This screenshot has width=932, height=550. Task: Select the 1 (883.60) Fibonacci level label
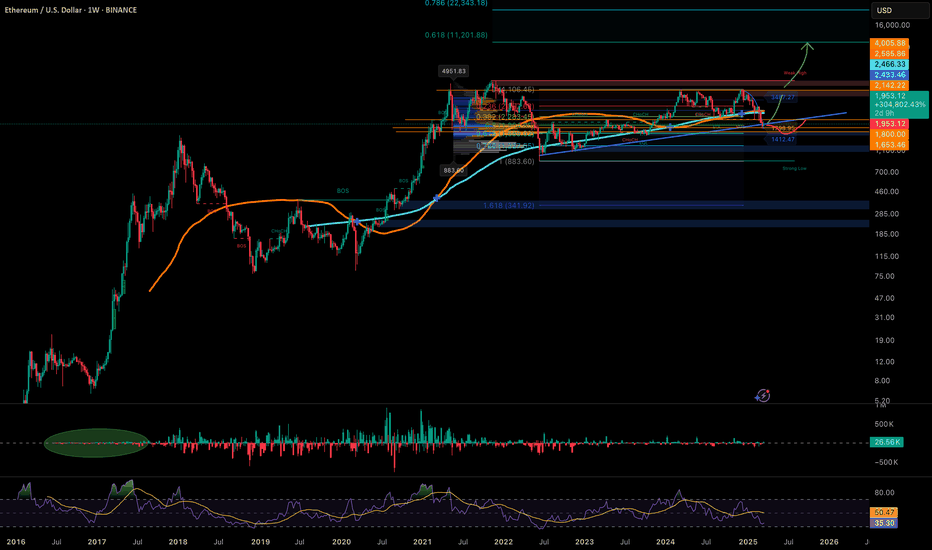click(517, 161)
